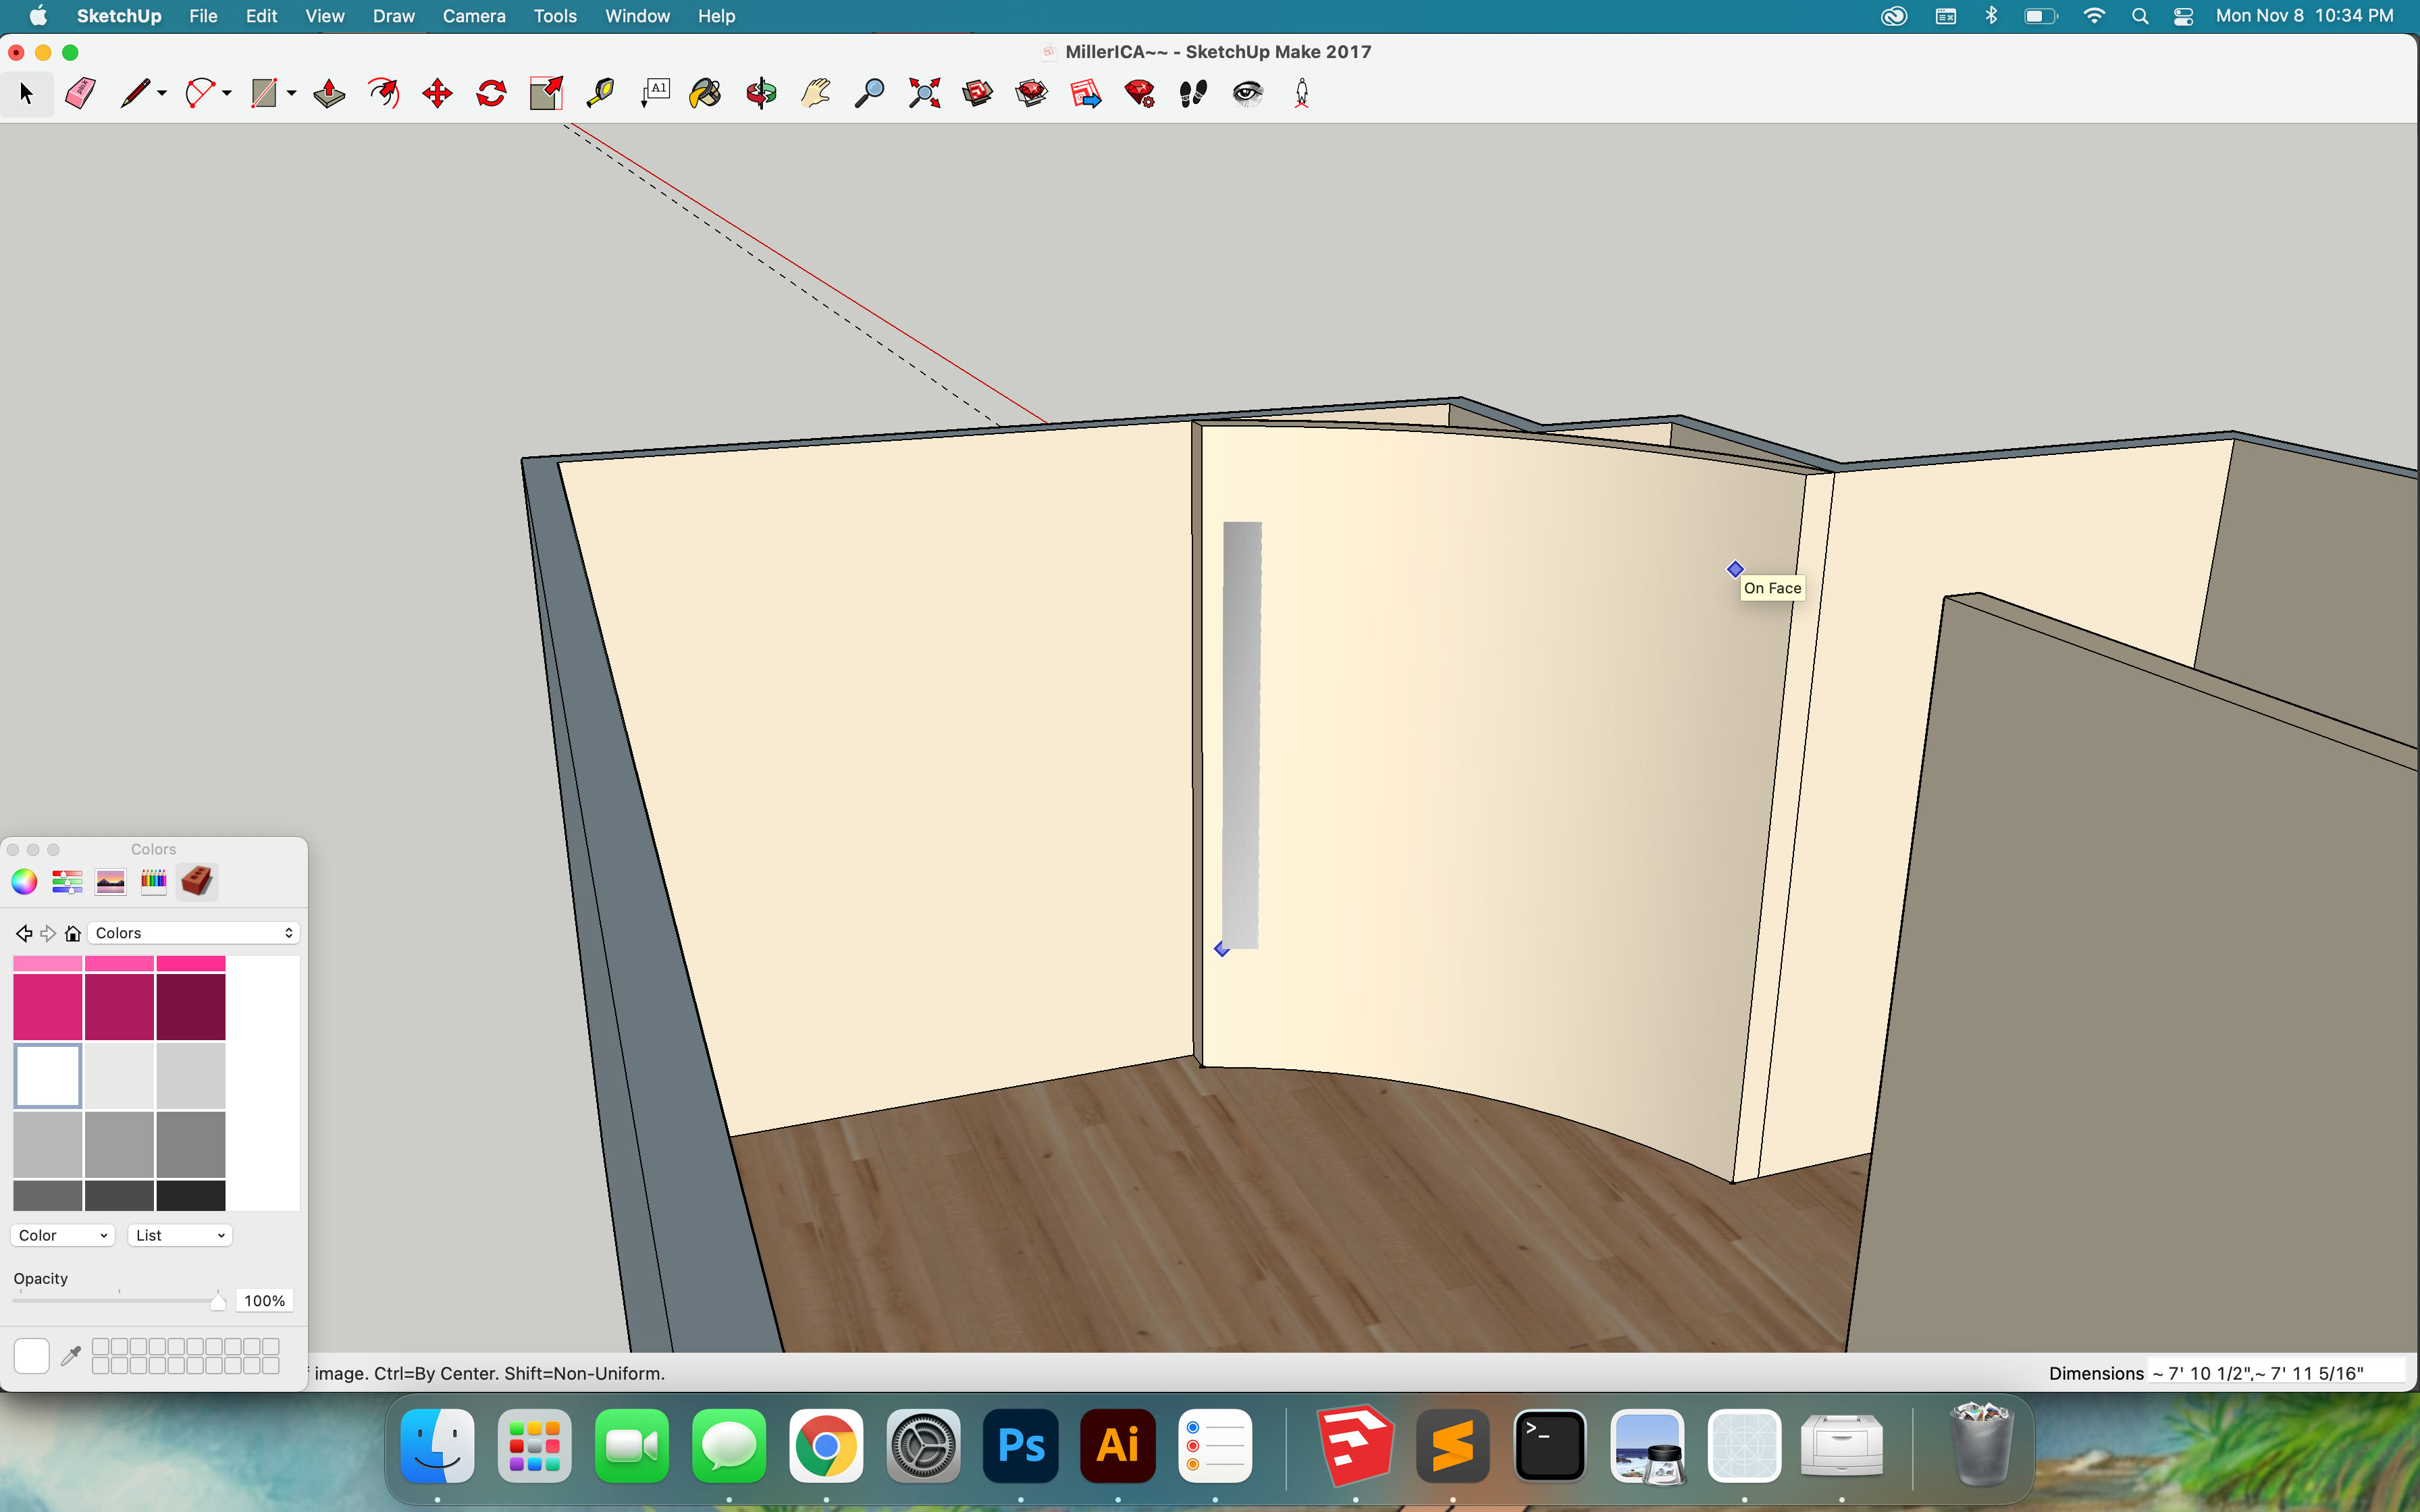Switch to the pencils color picker
2420x1512 pixels.
(153, 881)
